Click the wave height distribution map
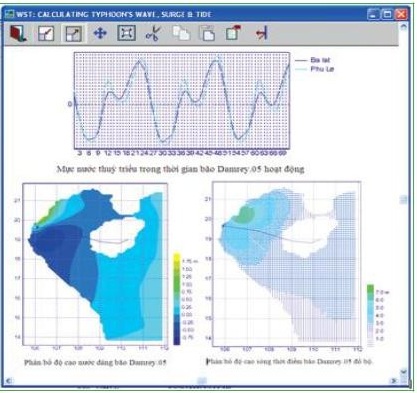The width and height of the screenshot is (417, 393). [x=287, y=264]
